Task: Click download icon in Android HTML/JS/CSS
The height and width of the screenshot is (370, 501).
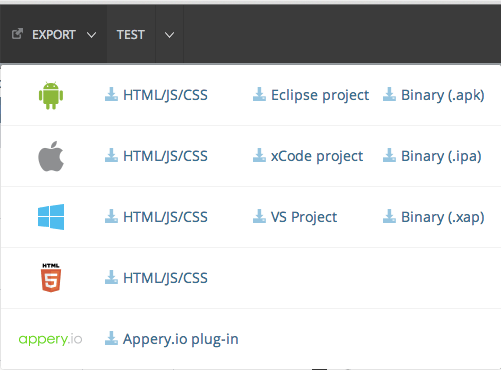Action: (x=111, y=94)
